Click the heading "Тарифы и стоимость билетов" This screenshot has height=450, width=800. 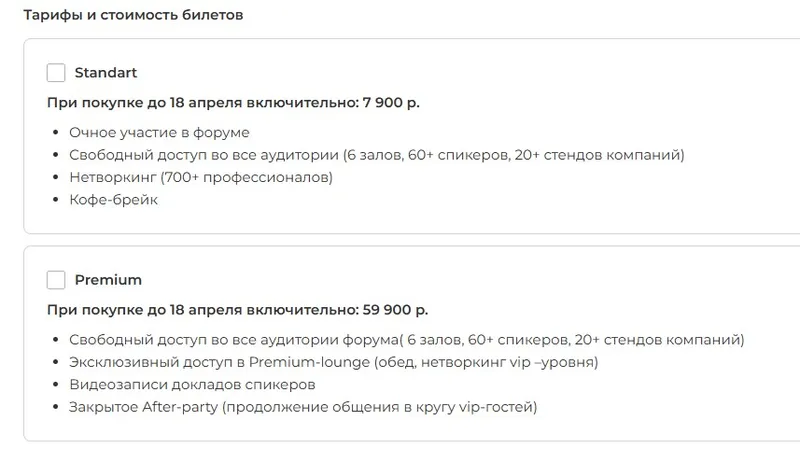click(133, 16)
